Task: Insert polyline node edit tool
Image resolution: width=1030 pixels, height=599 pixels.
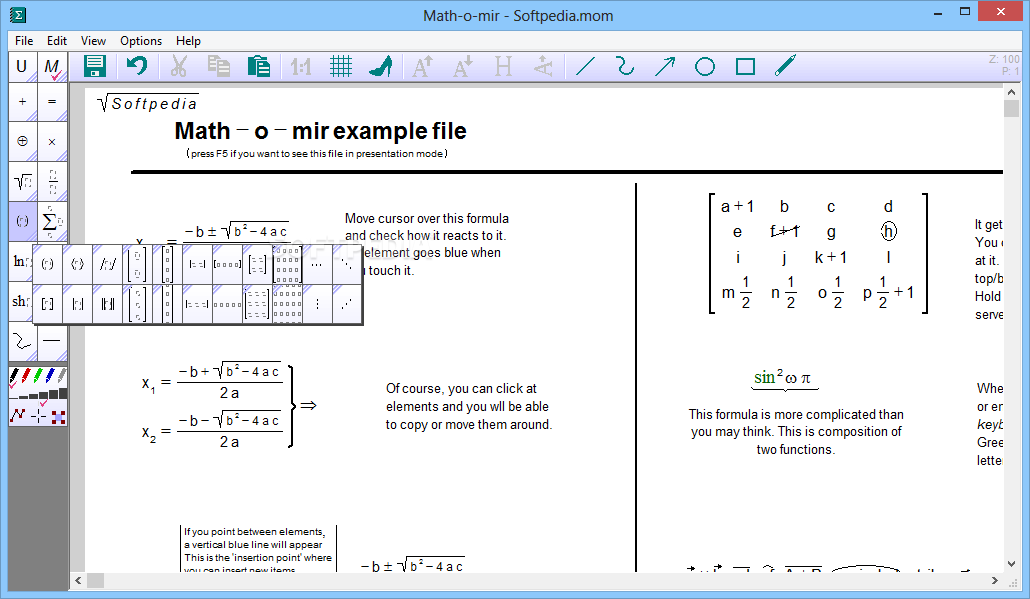Action: pos(18,415)
